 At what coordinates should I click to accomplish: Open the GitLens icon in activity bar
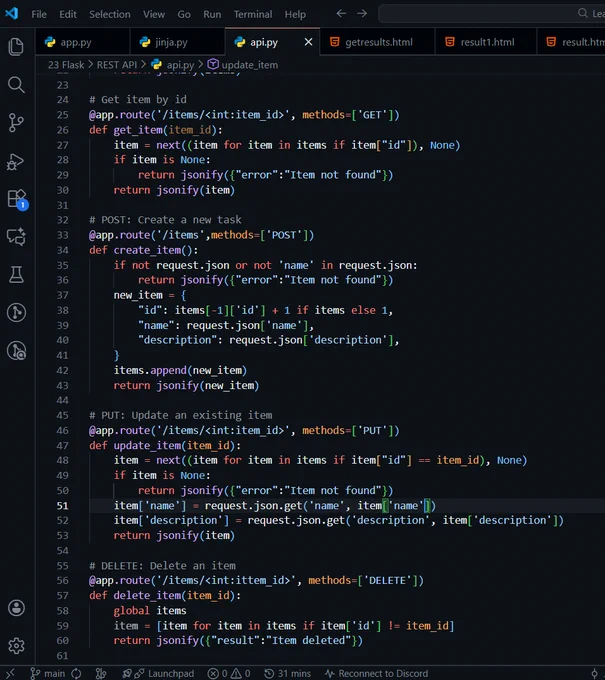[x=16, y=312]
